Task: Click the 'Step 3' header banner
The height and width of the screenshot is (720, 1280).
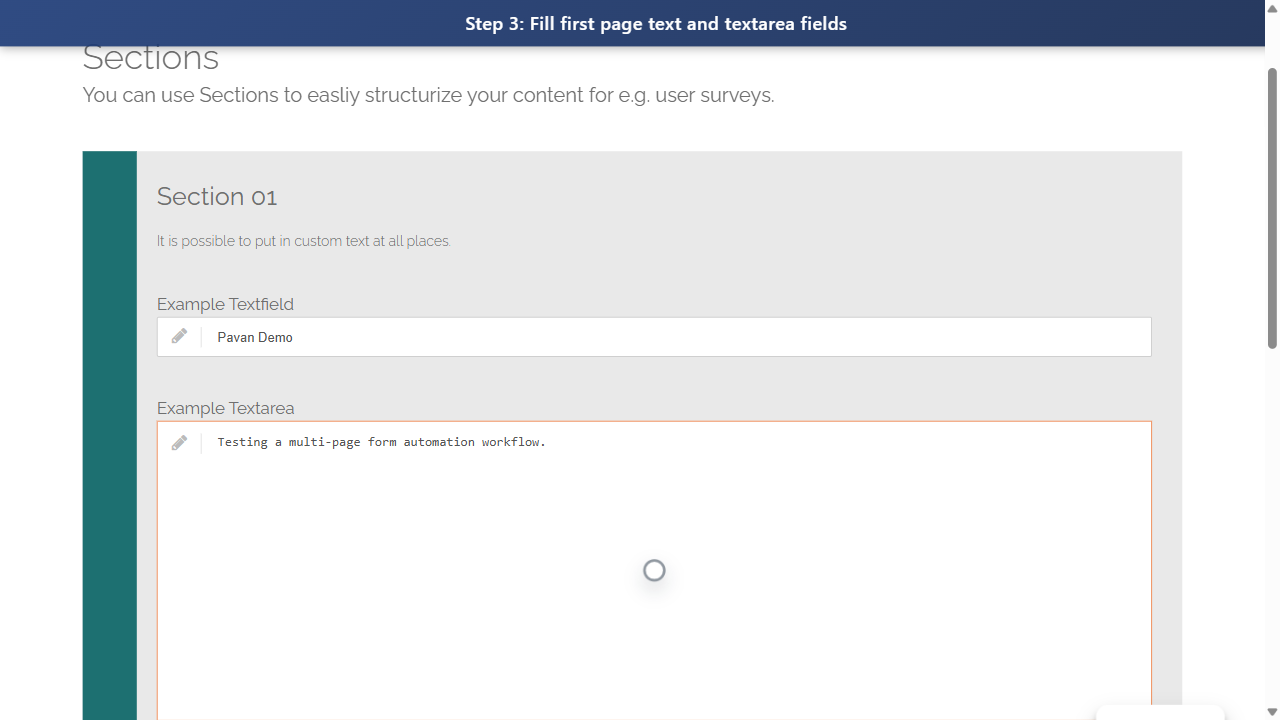Action: [x=655, y=23]
